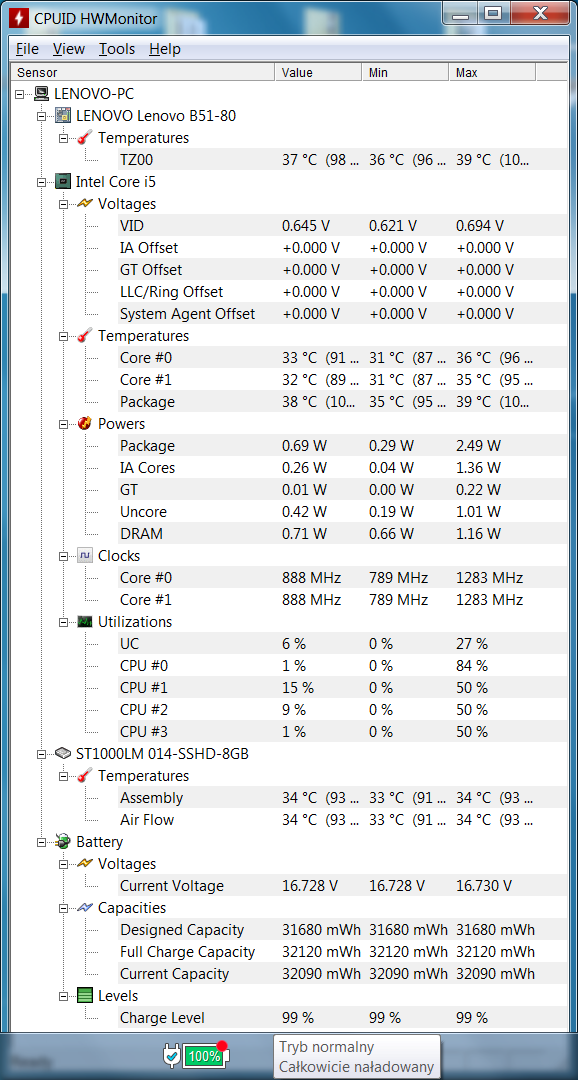Image resolution: width=578 pixels, height=1080 pixels.
Task: Collapse the Powers group
Action: coord(63,424)
